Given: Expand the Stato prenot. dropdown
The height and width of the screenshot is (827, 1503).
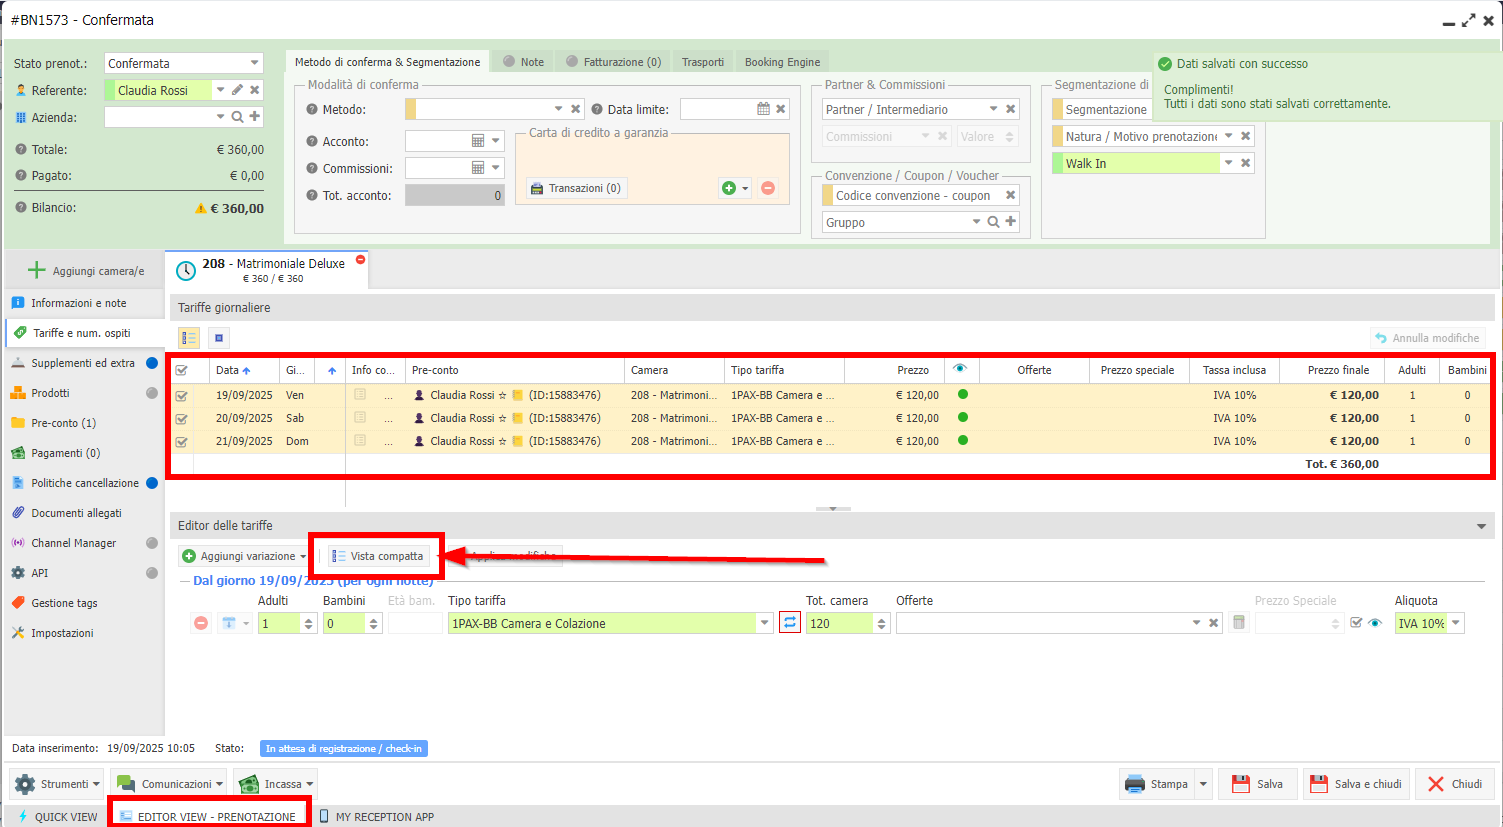Looking at the screenshot, I should click(x=255, y=63).
